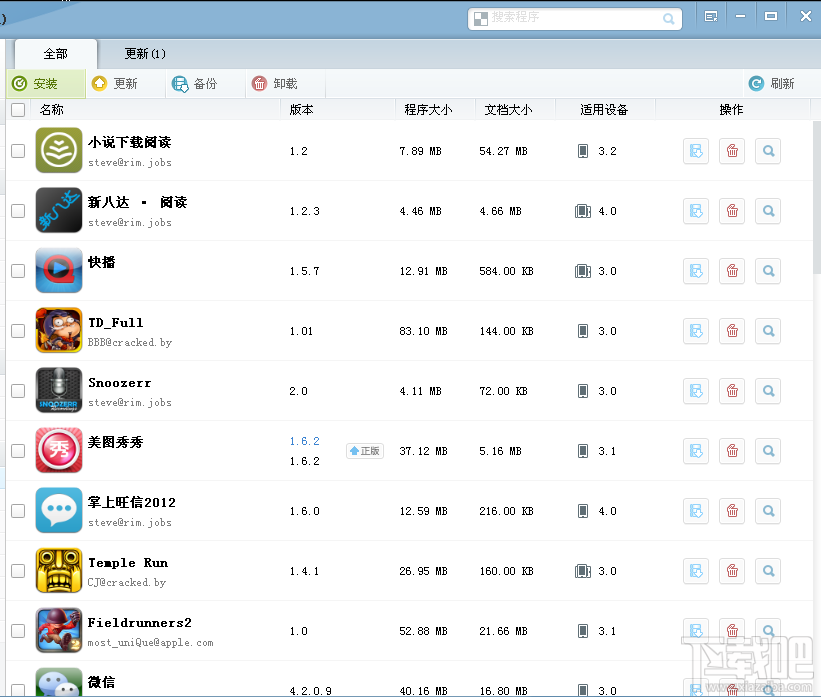Click the magnifier search icon on the Temple Run row
This screenshot has height=697, width=821.
768,571
